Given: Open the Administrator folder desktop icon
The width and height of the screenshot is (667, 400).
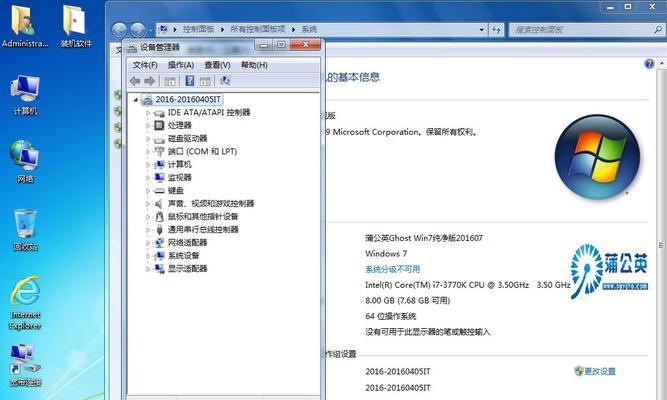Looking at the screenshot, I should point(25,25).
